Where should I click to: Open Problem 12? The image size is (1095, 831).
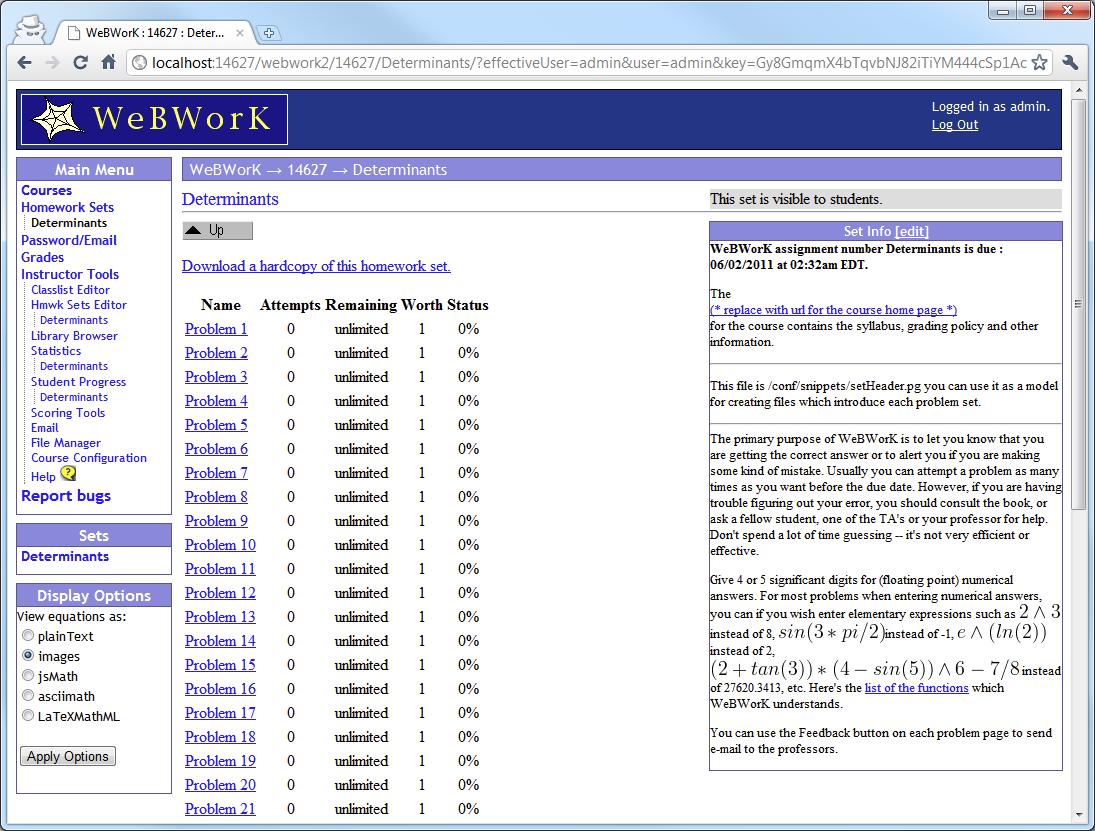pos(220,593)
